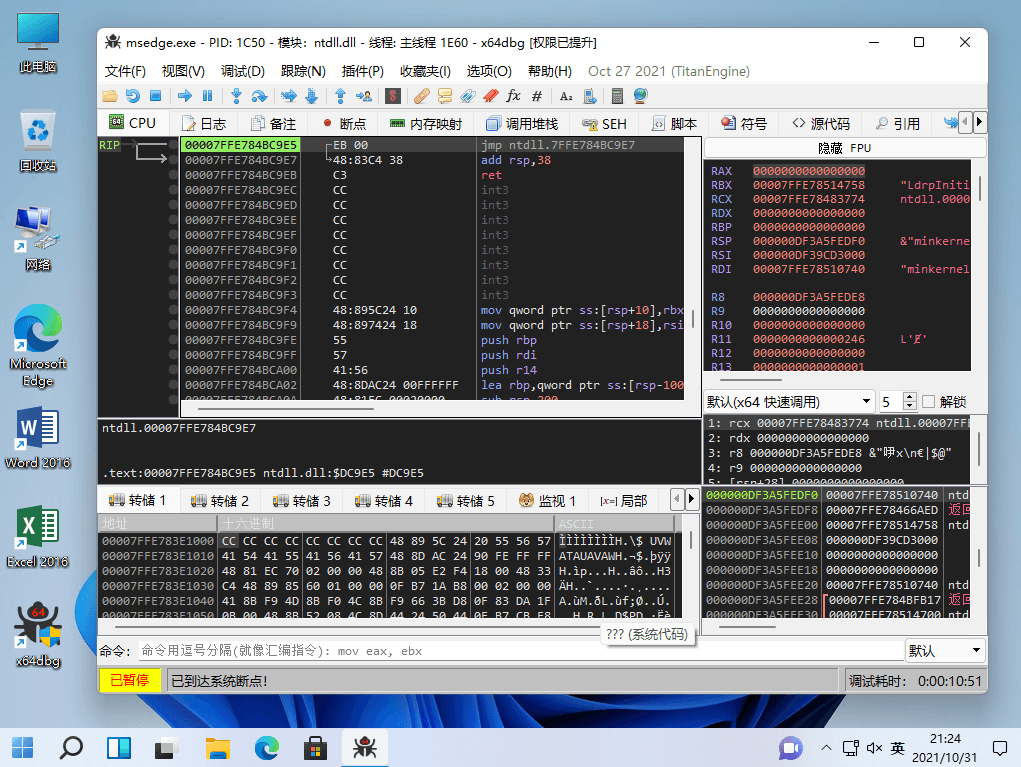Search strings with the A icon
This screenshot has height=767, width=1021.
[x=566, y=96]
